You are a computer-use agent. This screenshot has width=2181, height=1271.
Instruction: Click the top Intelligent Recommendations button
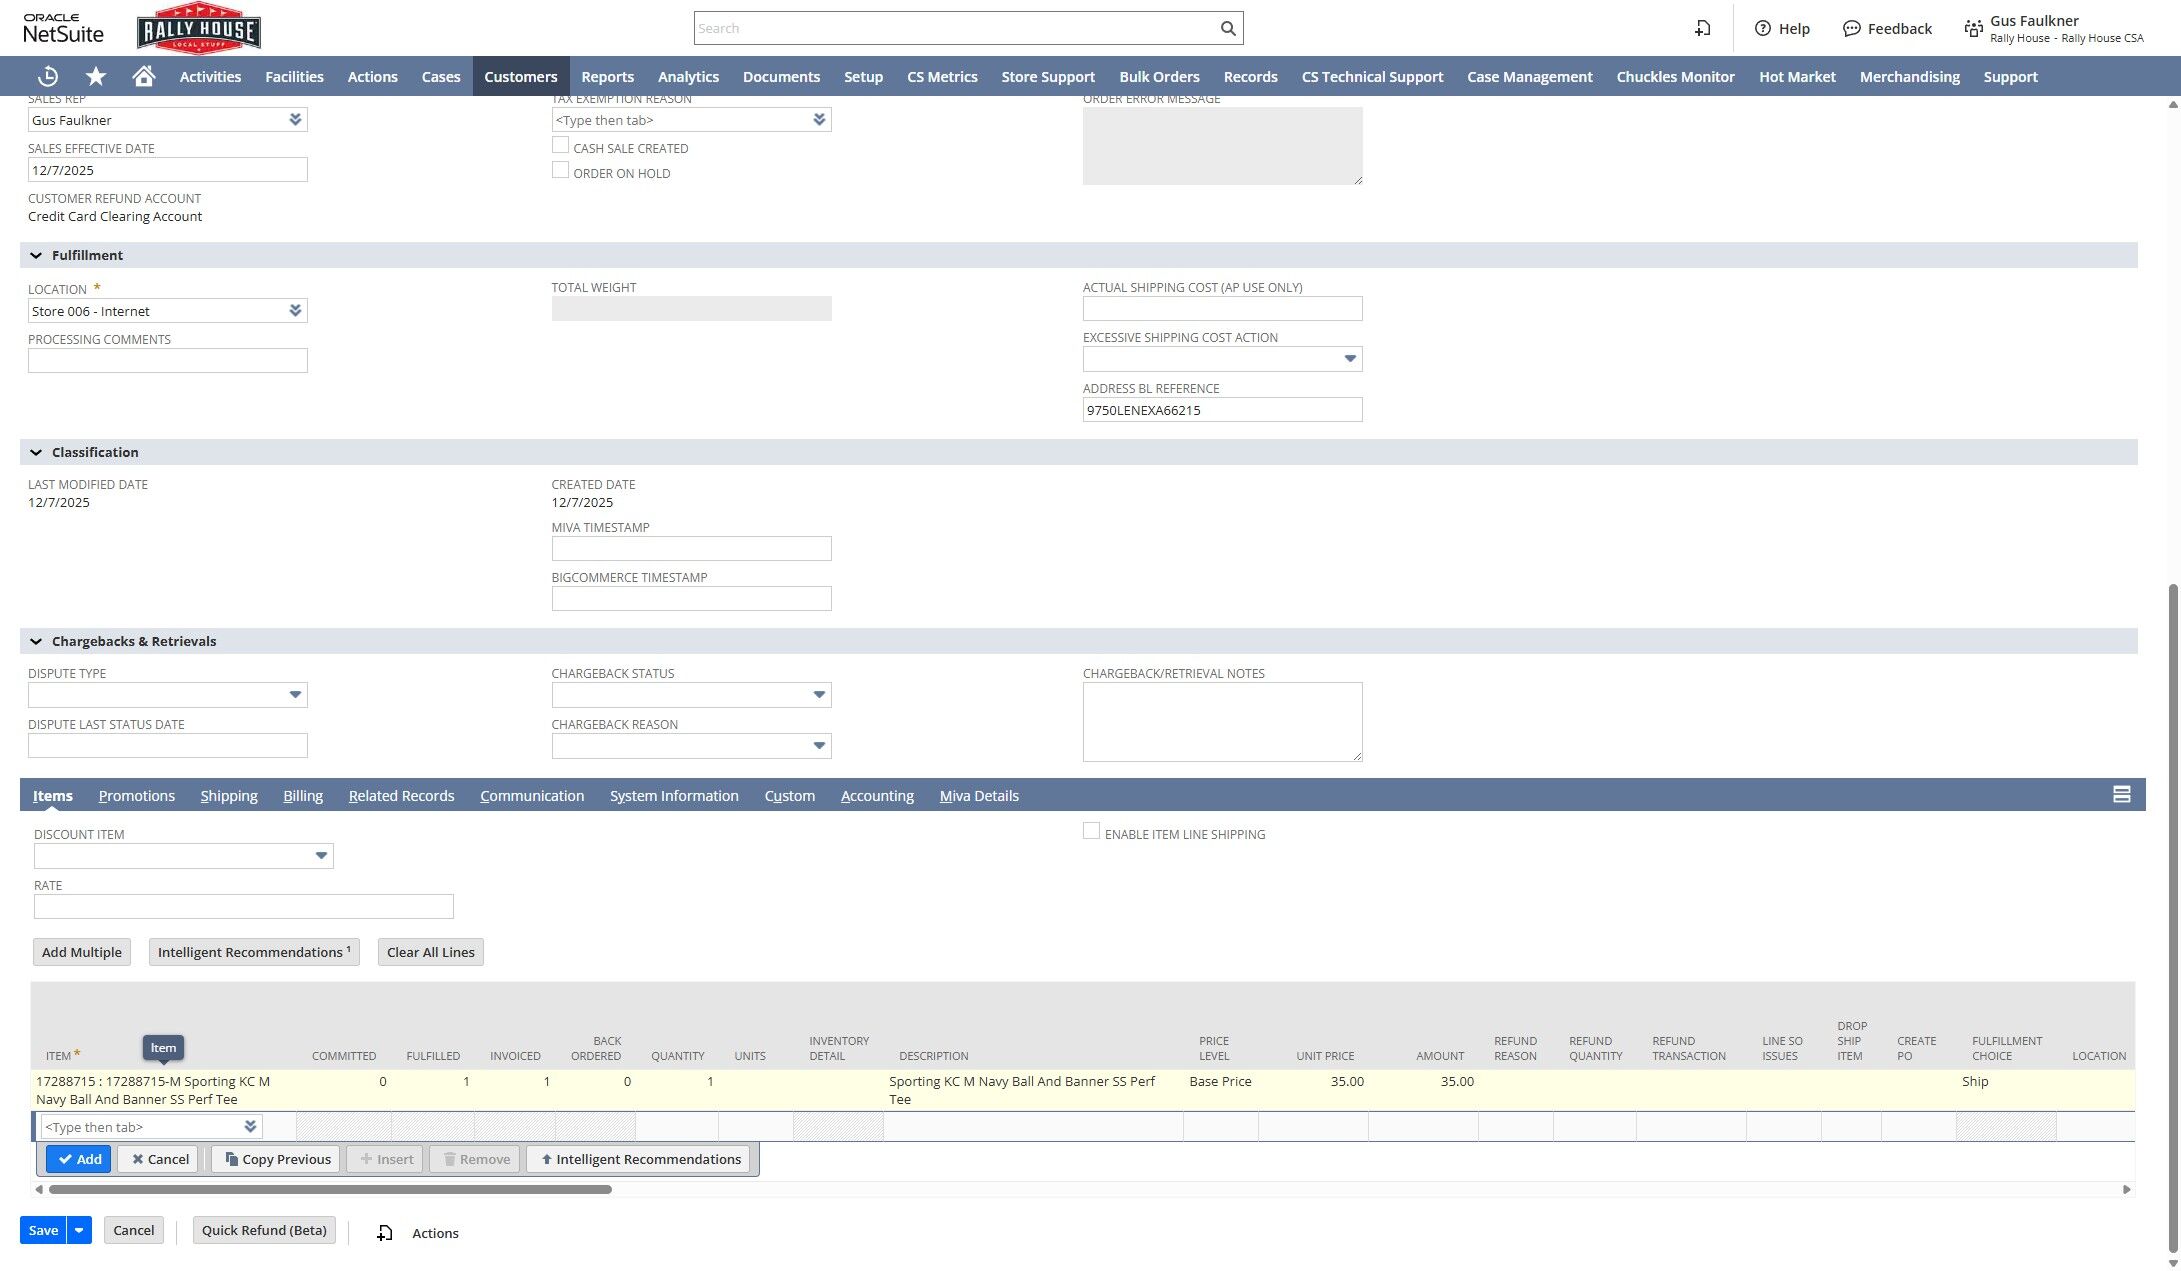[x=254, y=952]
